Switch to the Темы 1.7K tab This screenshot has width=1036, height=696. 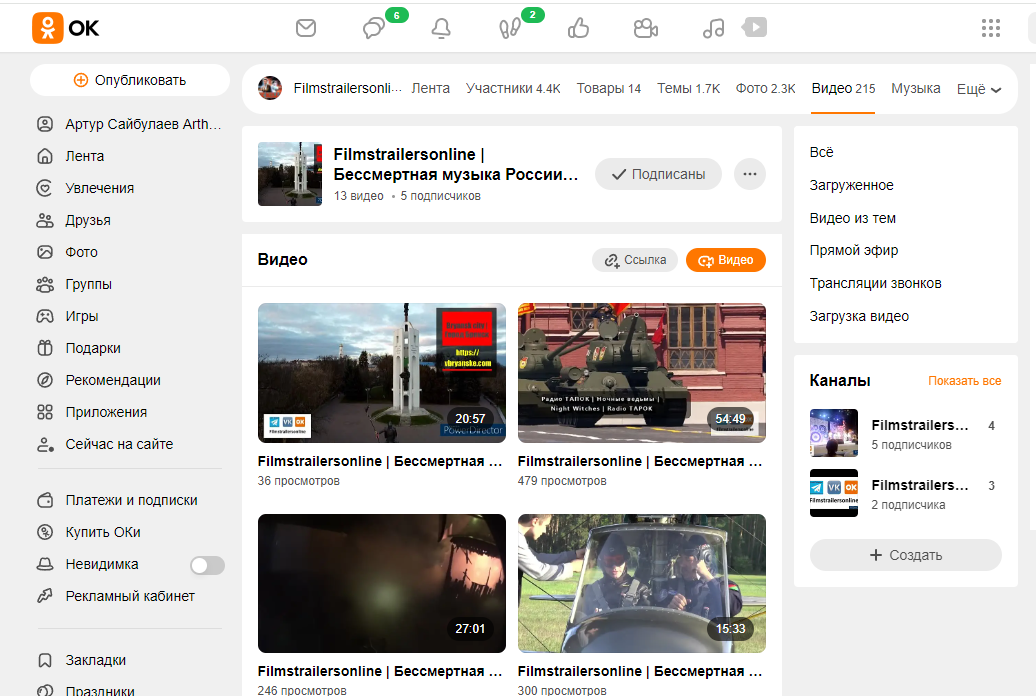tap(688, 89)
